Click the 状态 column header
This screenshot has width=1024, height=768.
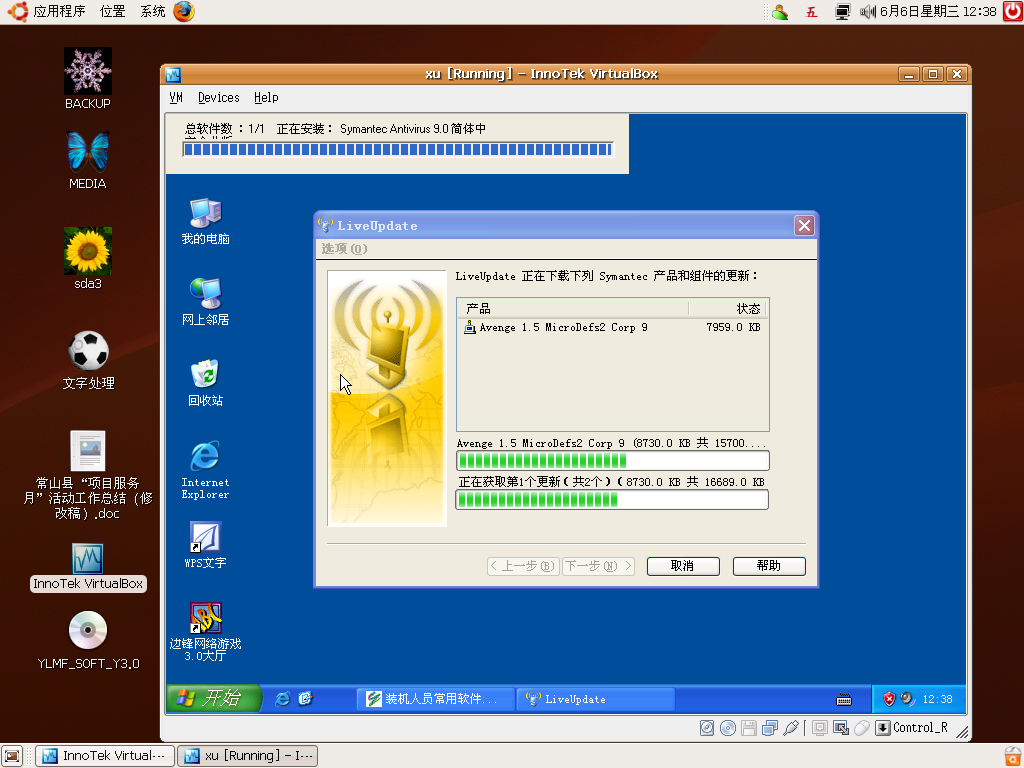click(727, 309)
